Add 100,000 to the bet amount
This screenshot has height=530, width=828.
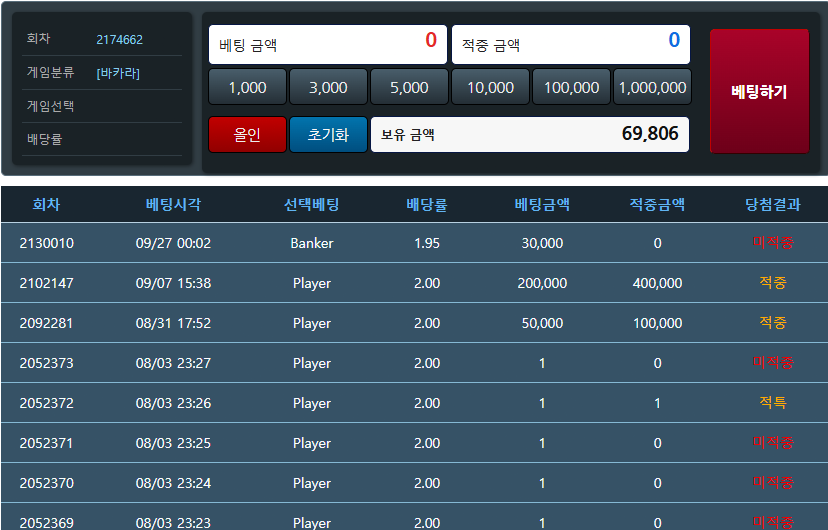pos(571,87)
